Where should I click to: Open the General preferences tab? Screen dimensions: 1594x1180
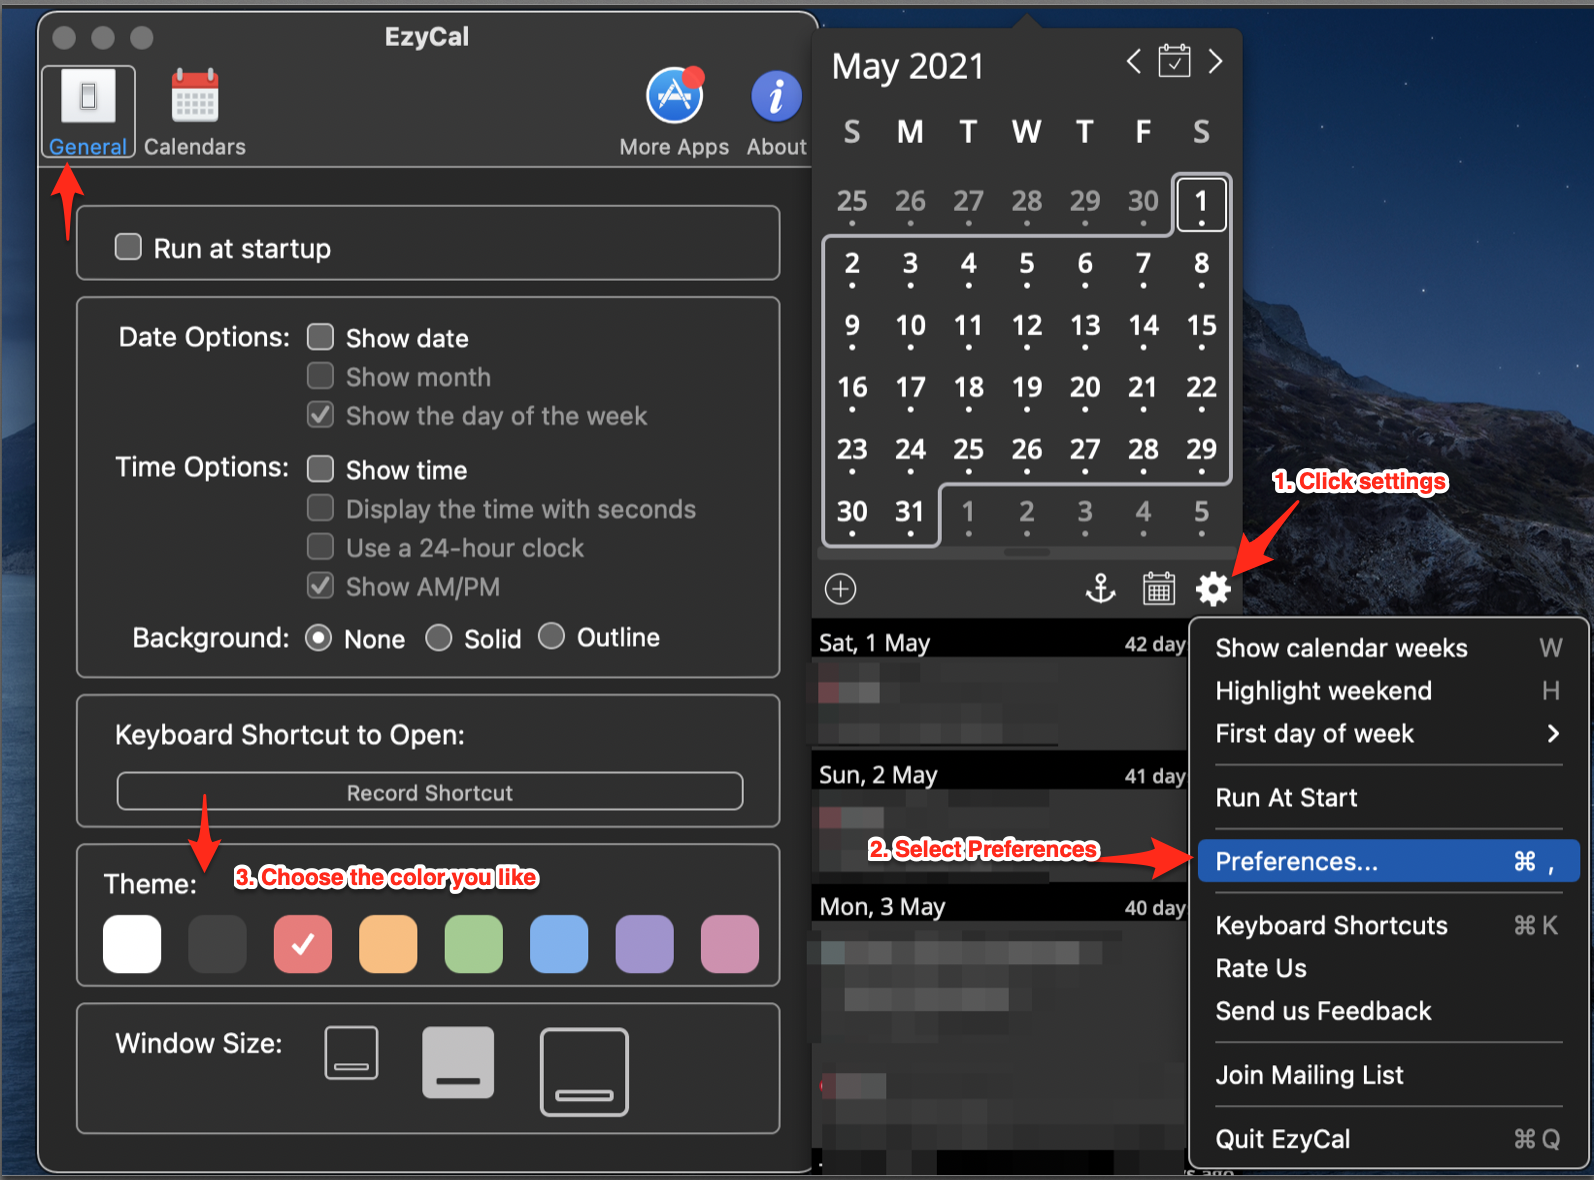tap(88, 112)
